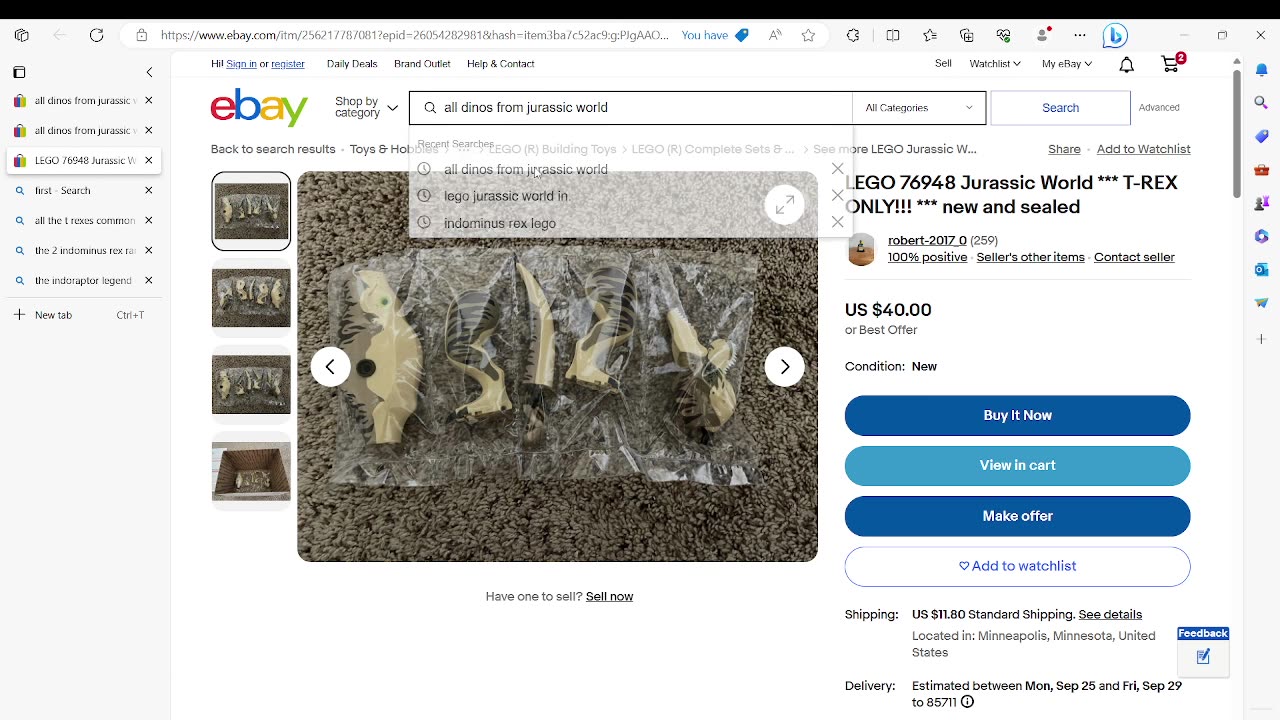Open sidebar search icon

click(x=1261, y=103)
